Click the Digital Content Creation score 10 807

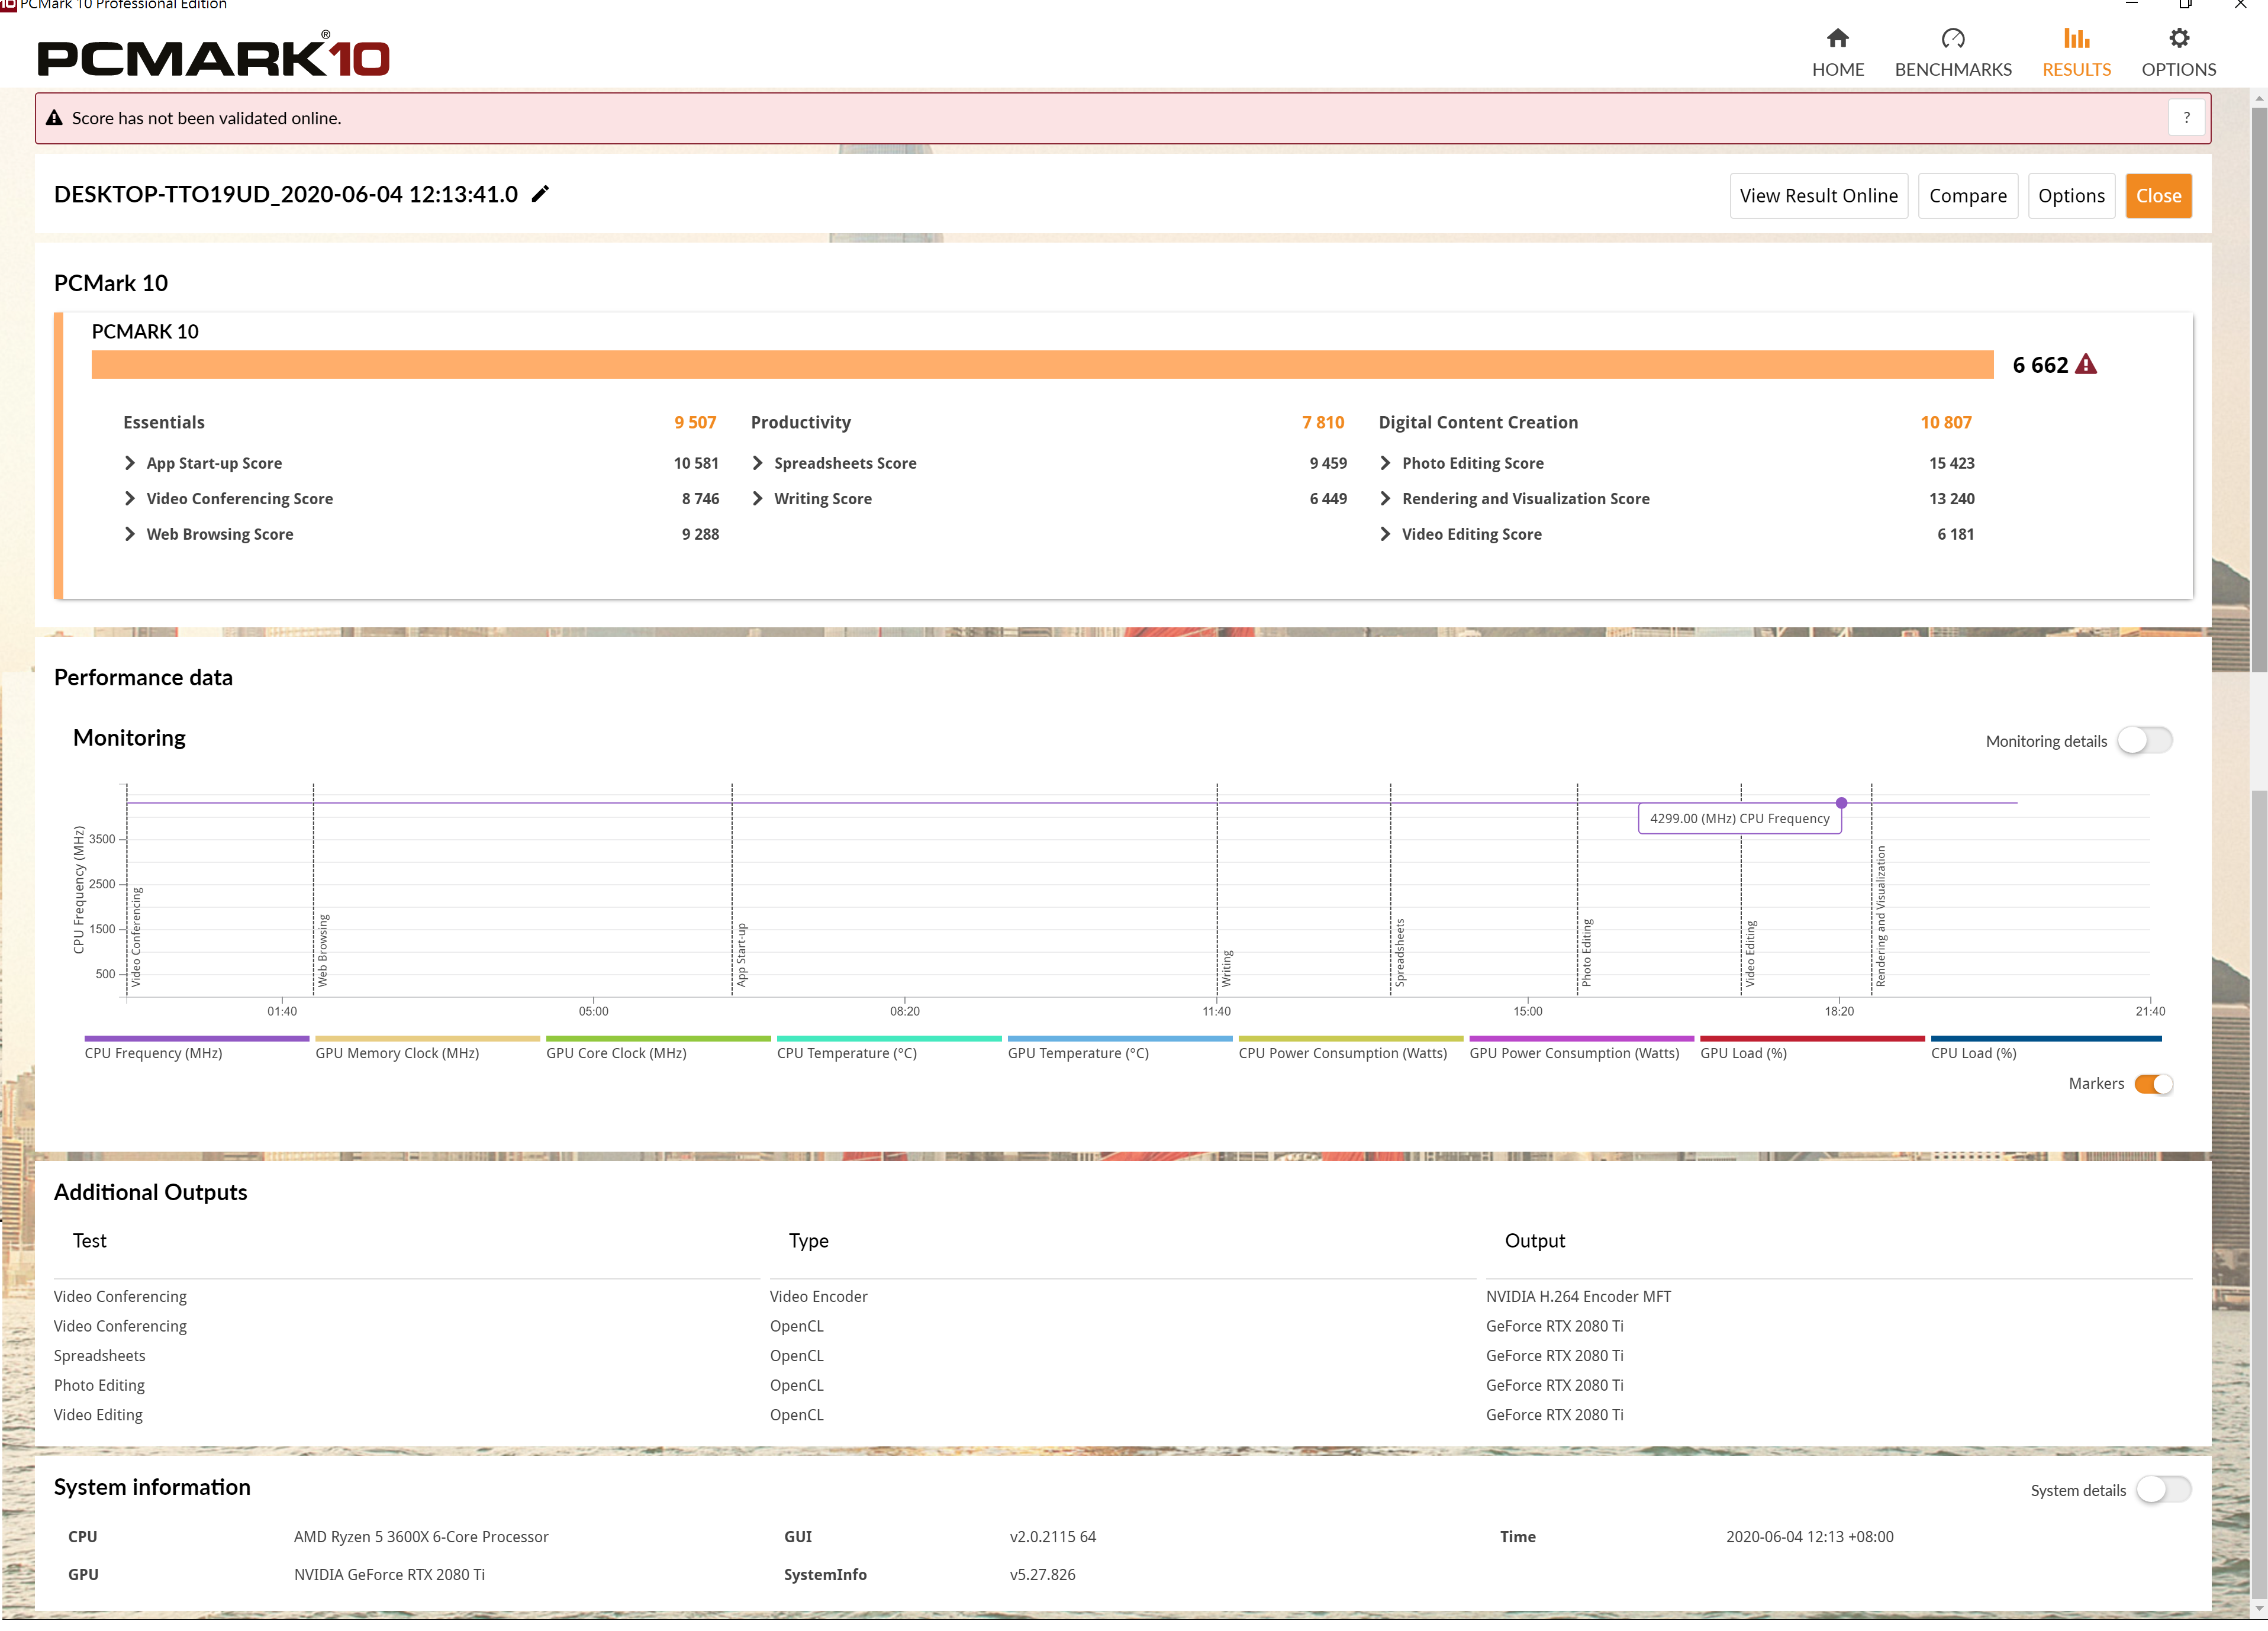1945,422
